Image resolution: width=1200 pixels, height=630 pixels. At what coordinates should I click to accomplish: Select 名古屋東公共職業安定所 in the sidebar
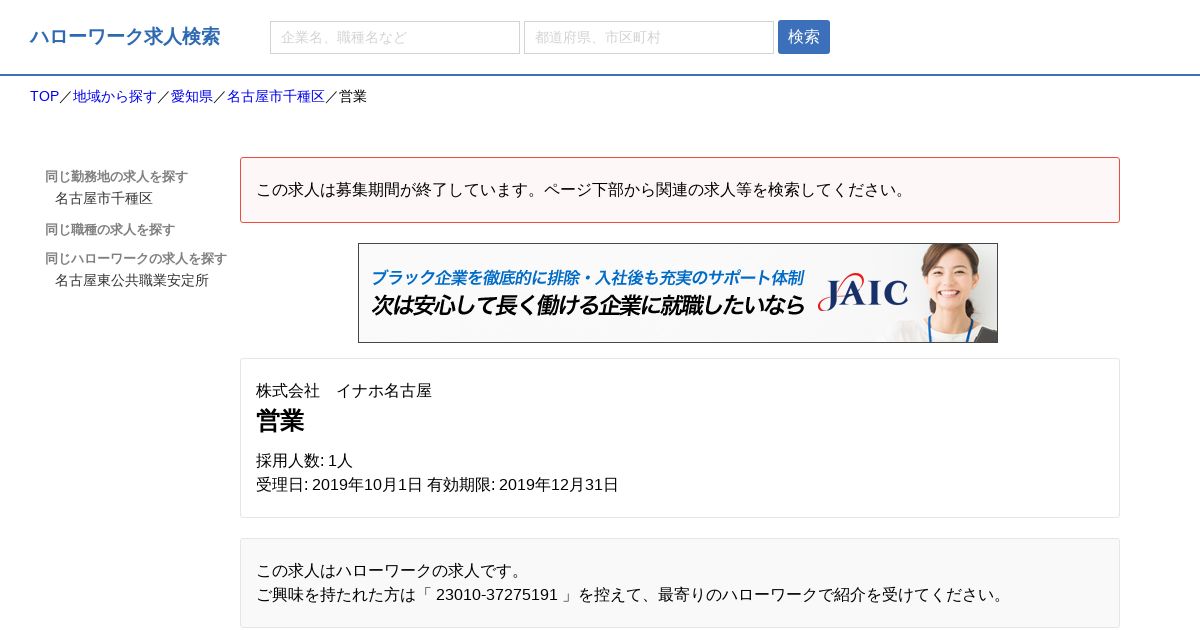[132, 280]
